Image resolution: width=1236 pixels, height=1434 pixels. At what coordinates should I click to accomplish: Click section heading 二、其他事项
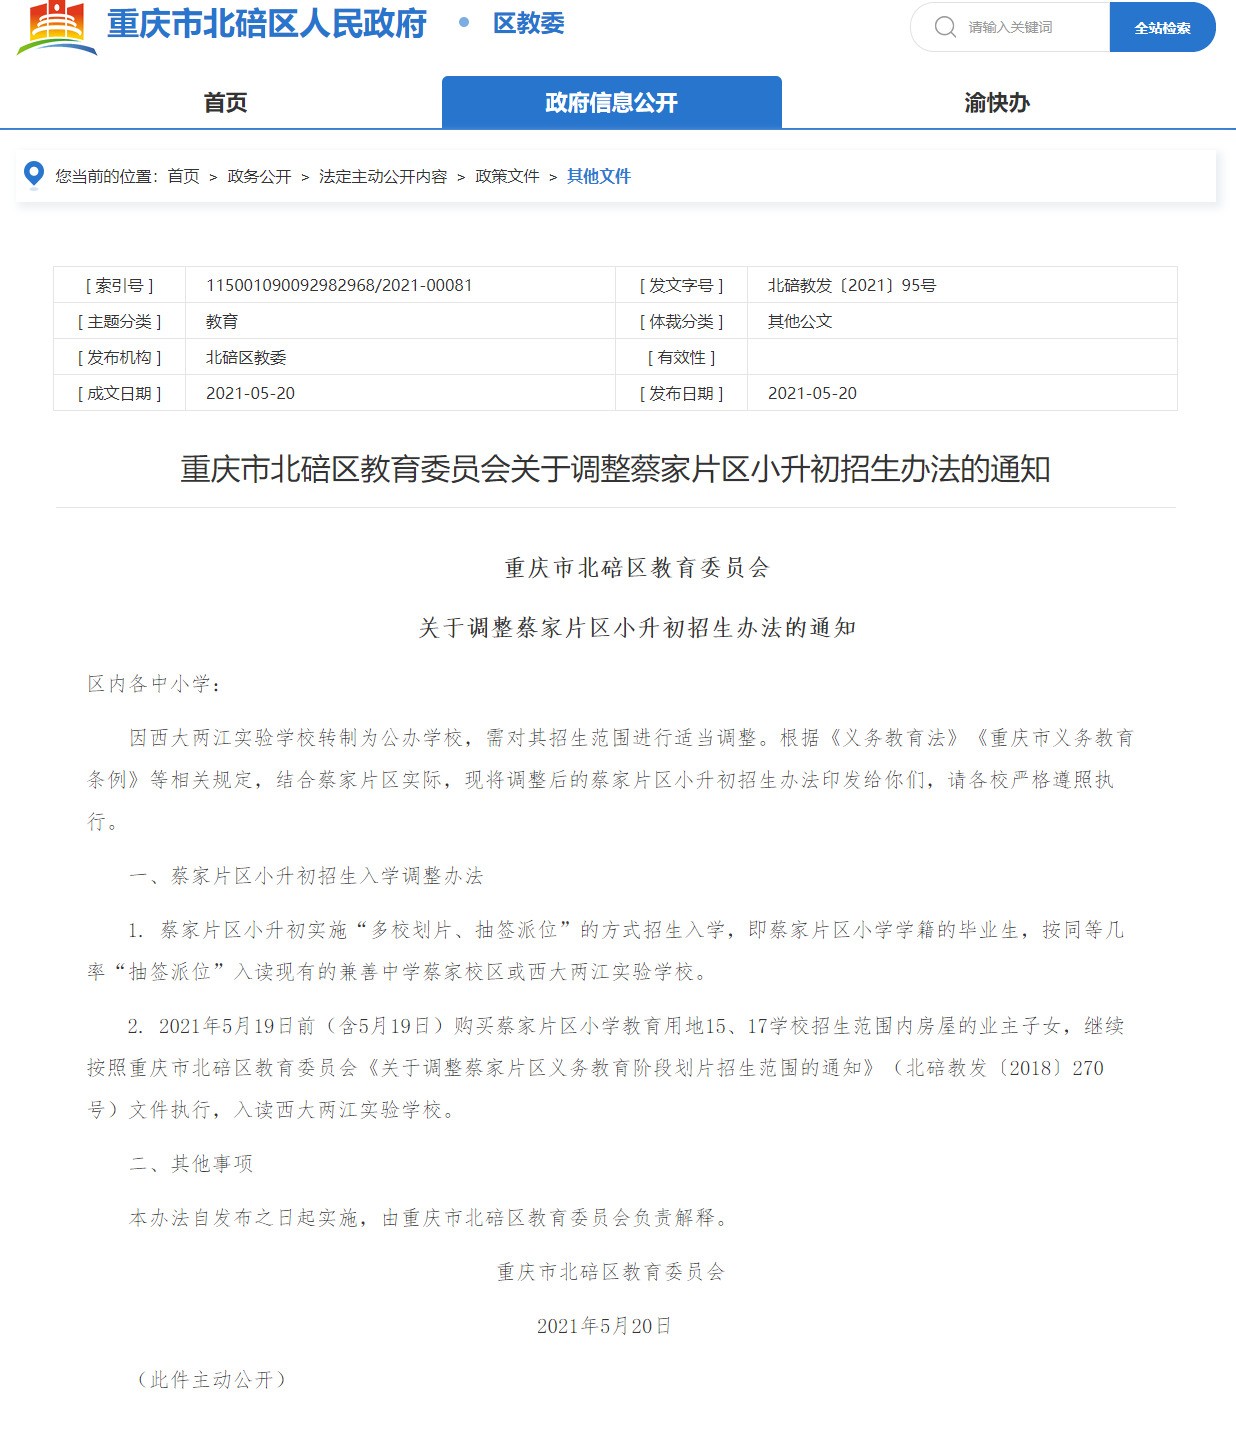(191, 1164)
